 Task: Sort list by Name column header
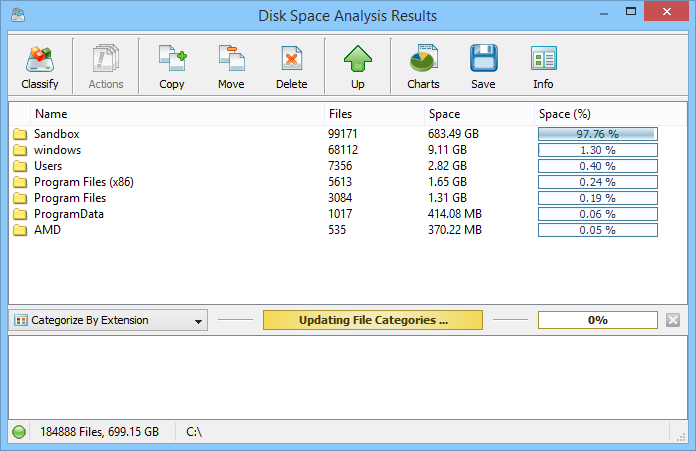point(177,114)
